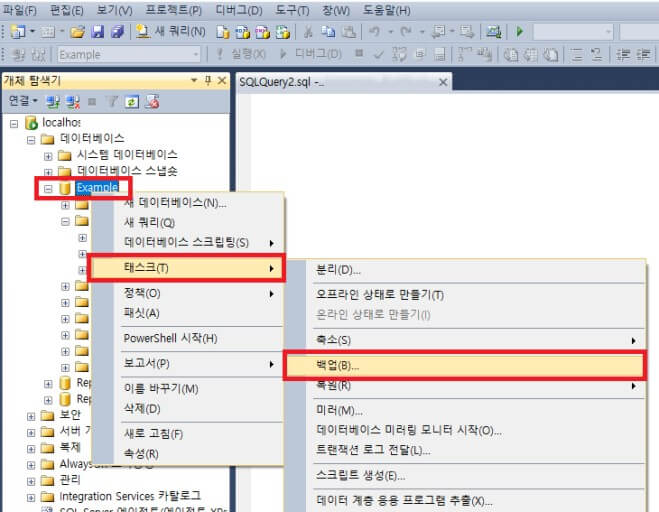Switch to the SQLQuery2.sql tab
This screenshot has height=512, width=659.
point(282,81)
